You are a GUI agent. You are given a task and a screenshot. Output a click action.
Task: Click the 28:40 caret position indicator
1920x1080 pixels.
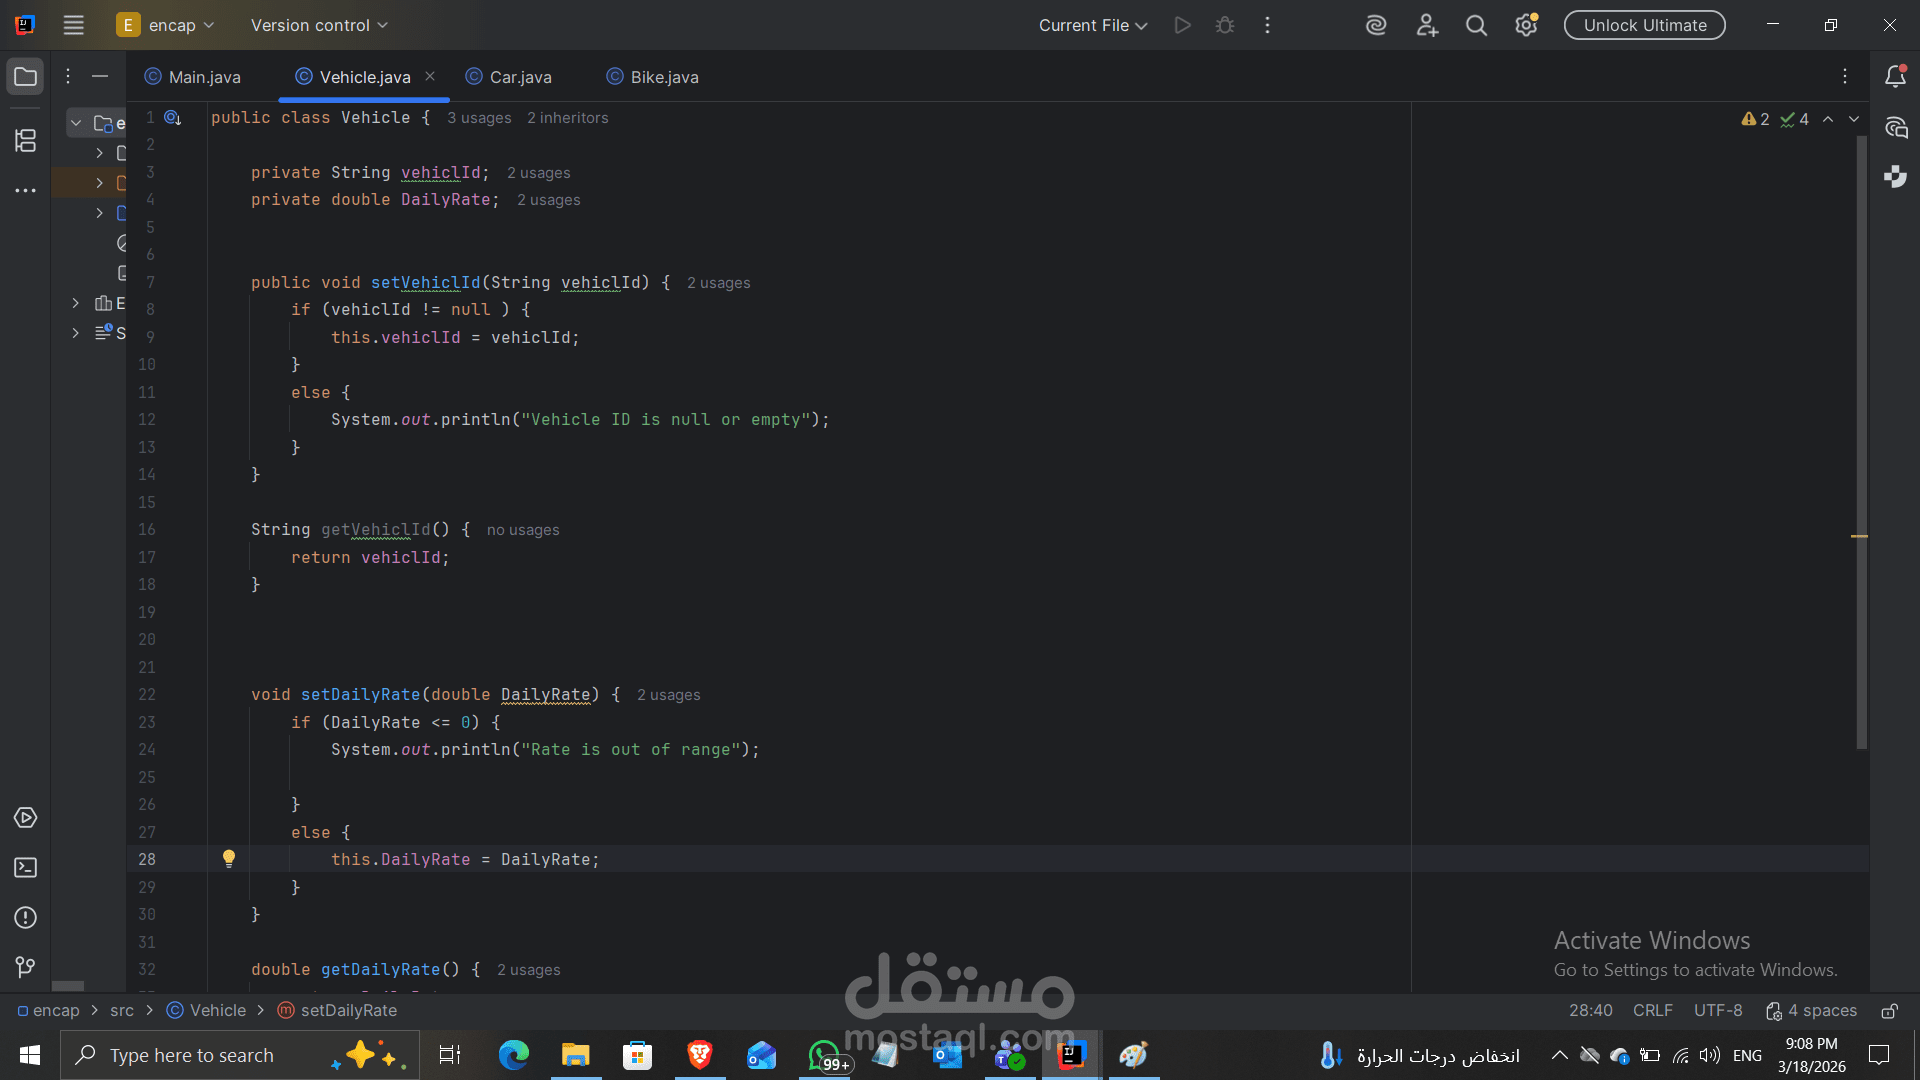[1590, 1011]
